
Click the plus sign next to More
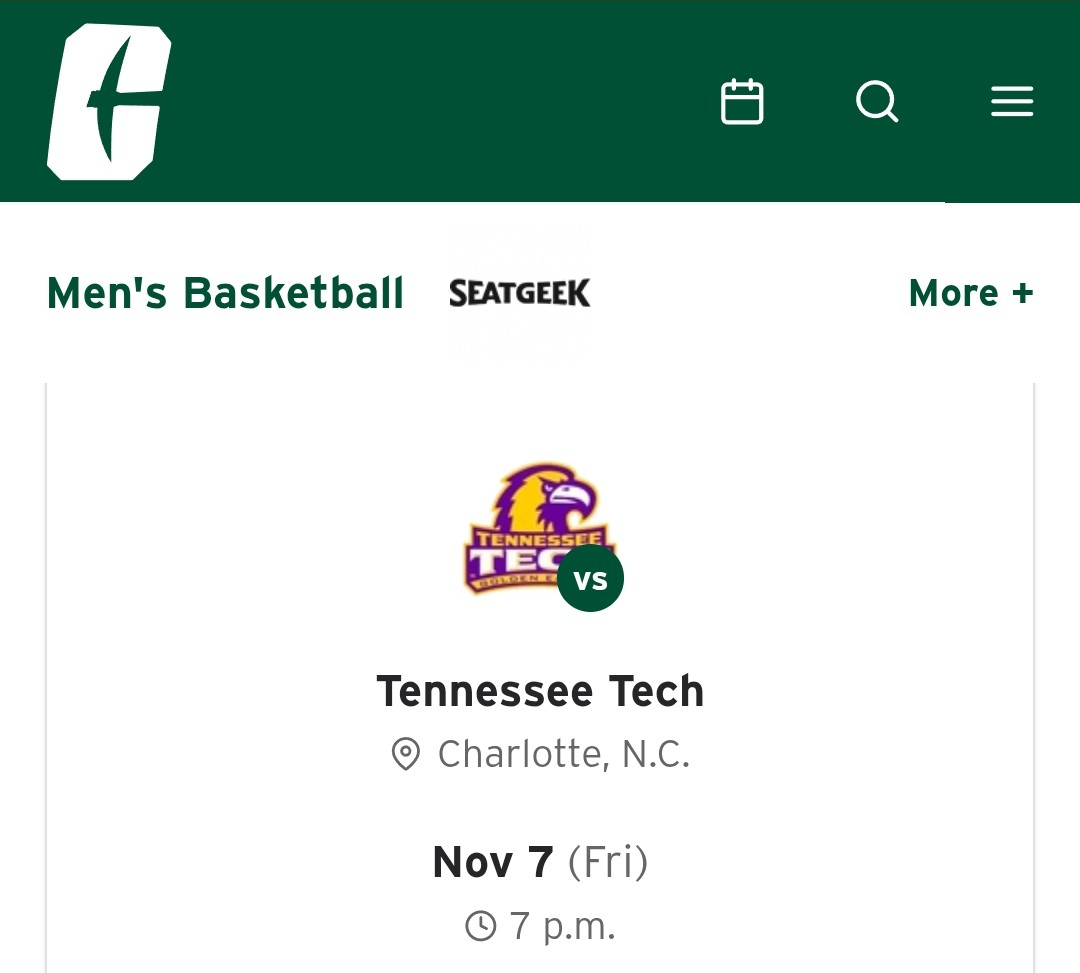pyautogui.click(x=1022, y=293)
